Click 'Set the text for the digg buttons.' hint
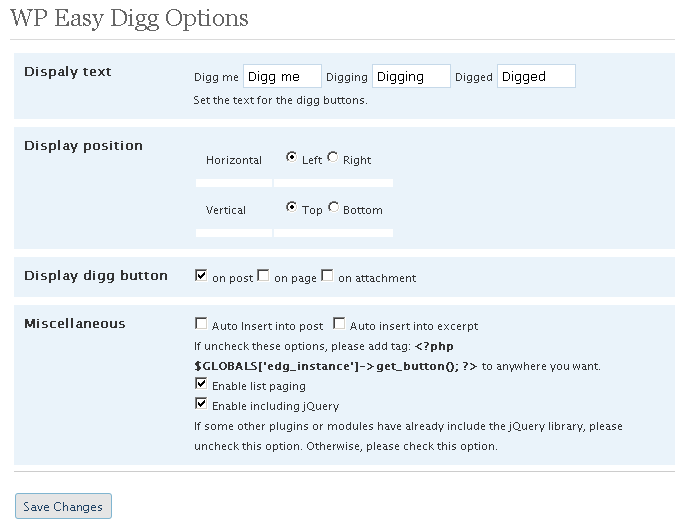 280,100
